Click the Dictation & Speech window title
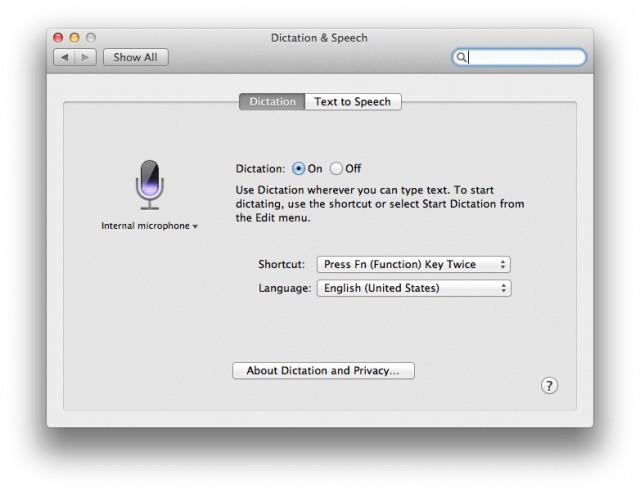640x492 pixels. [319, 38]
